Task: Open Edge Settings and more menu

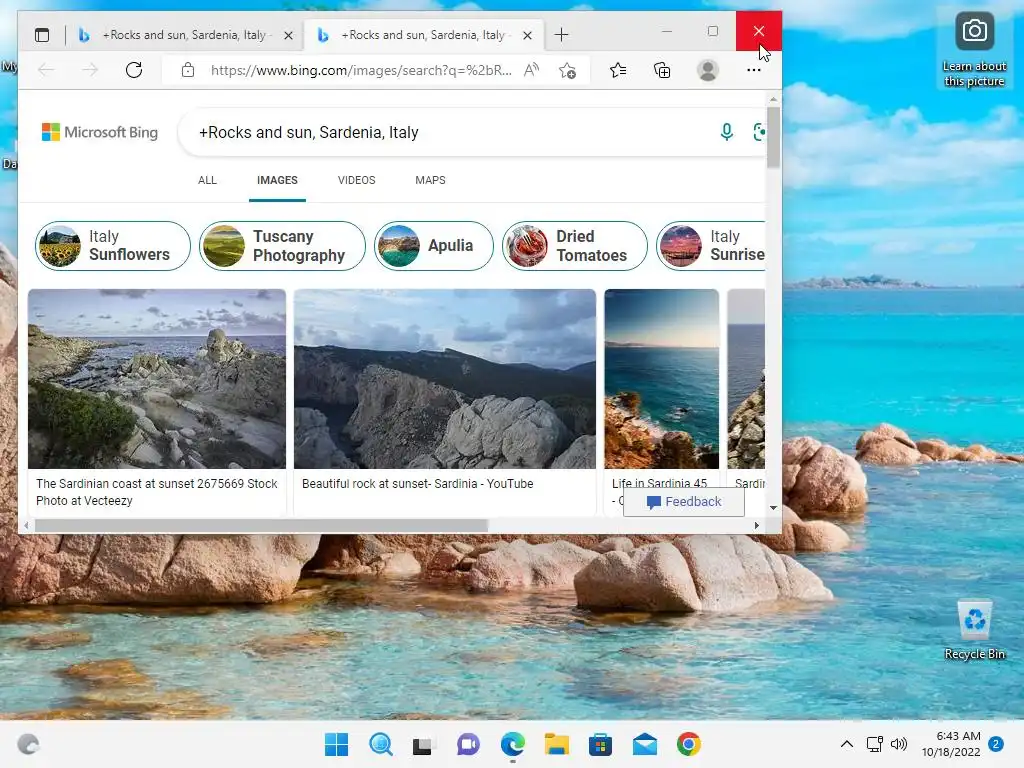Action: [x=754, y=70]
